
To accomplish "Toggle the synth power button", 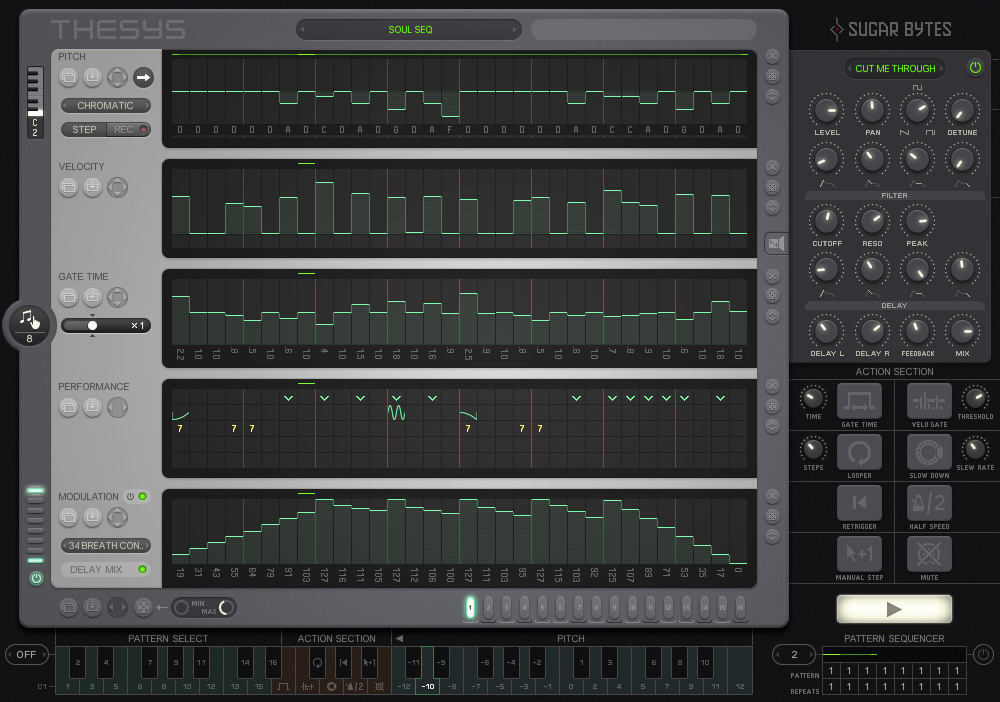I will click(975, 68).
